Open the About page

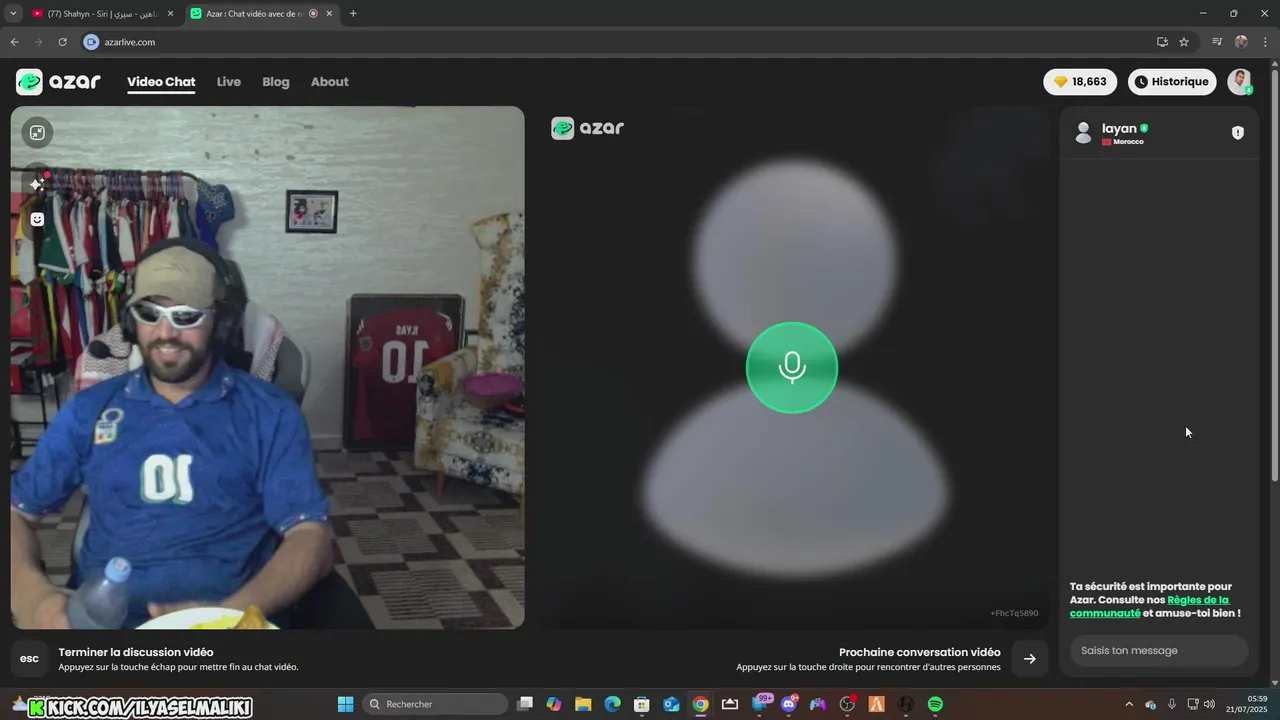[x=329, y=82]
